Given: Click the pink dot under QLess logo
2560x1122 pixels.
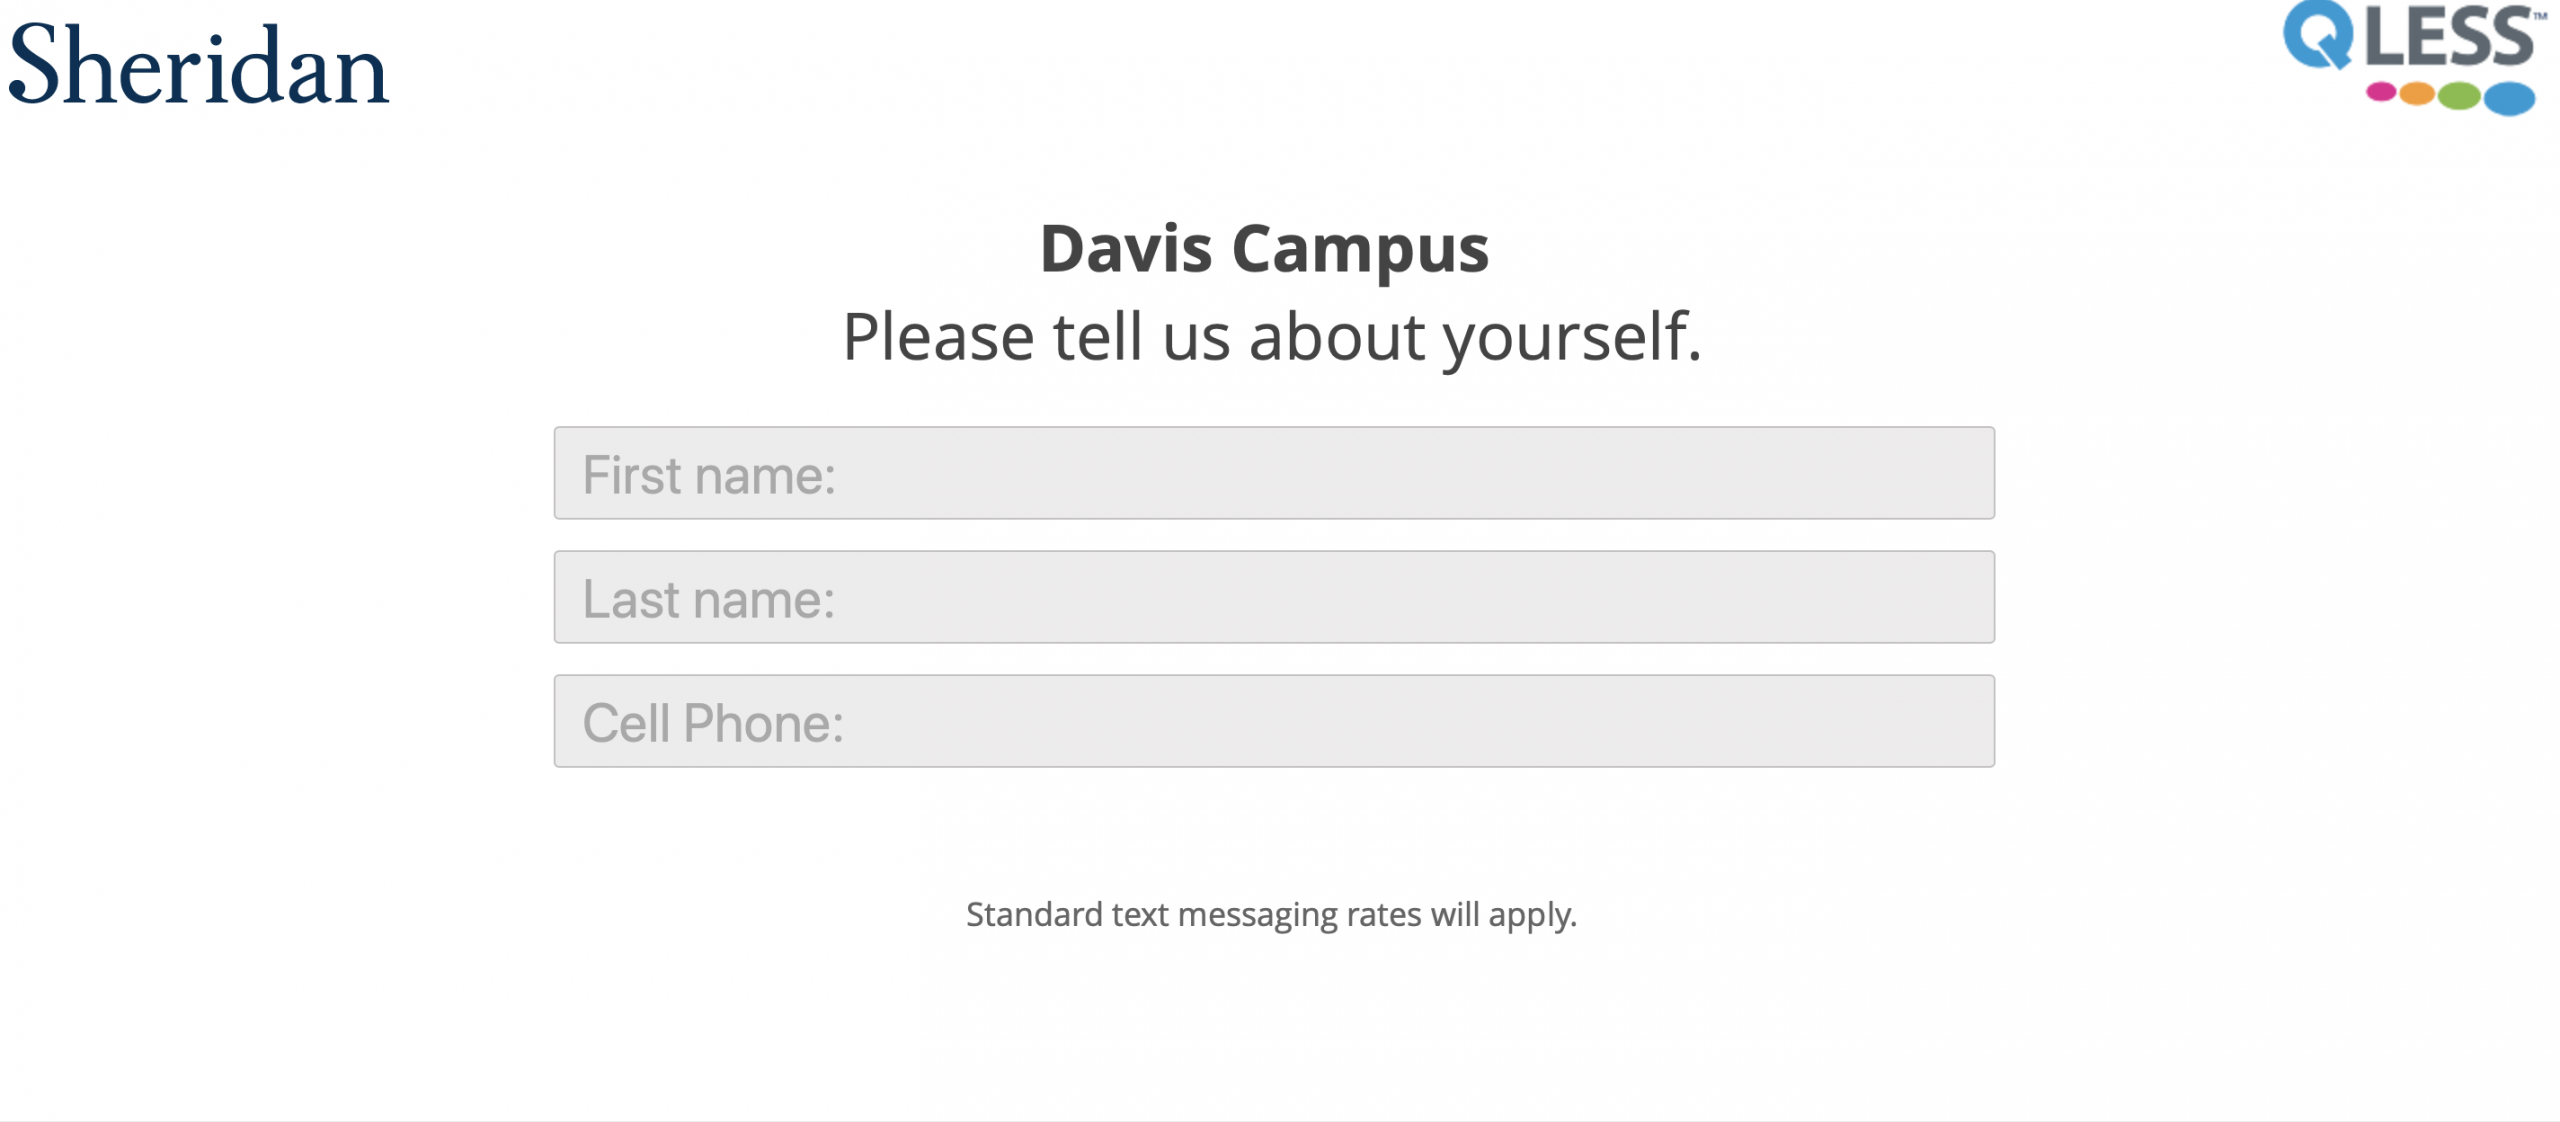Looking at the screenshot, I should coord(2381,92).
